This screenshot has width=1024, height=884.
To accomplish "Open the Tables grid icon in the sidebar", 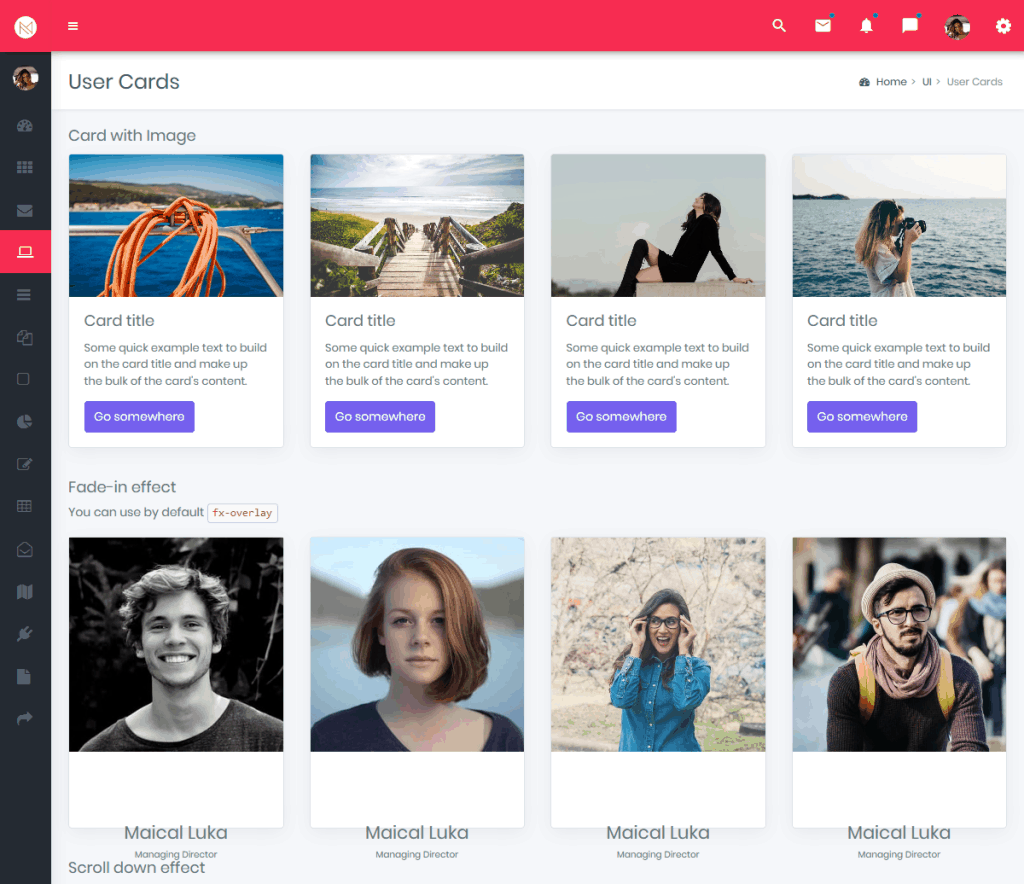I will pos(24,506).
